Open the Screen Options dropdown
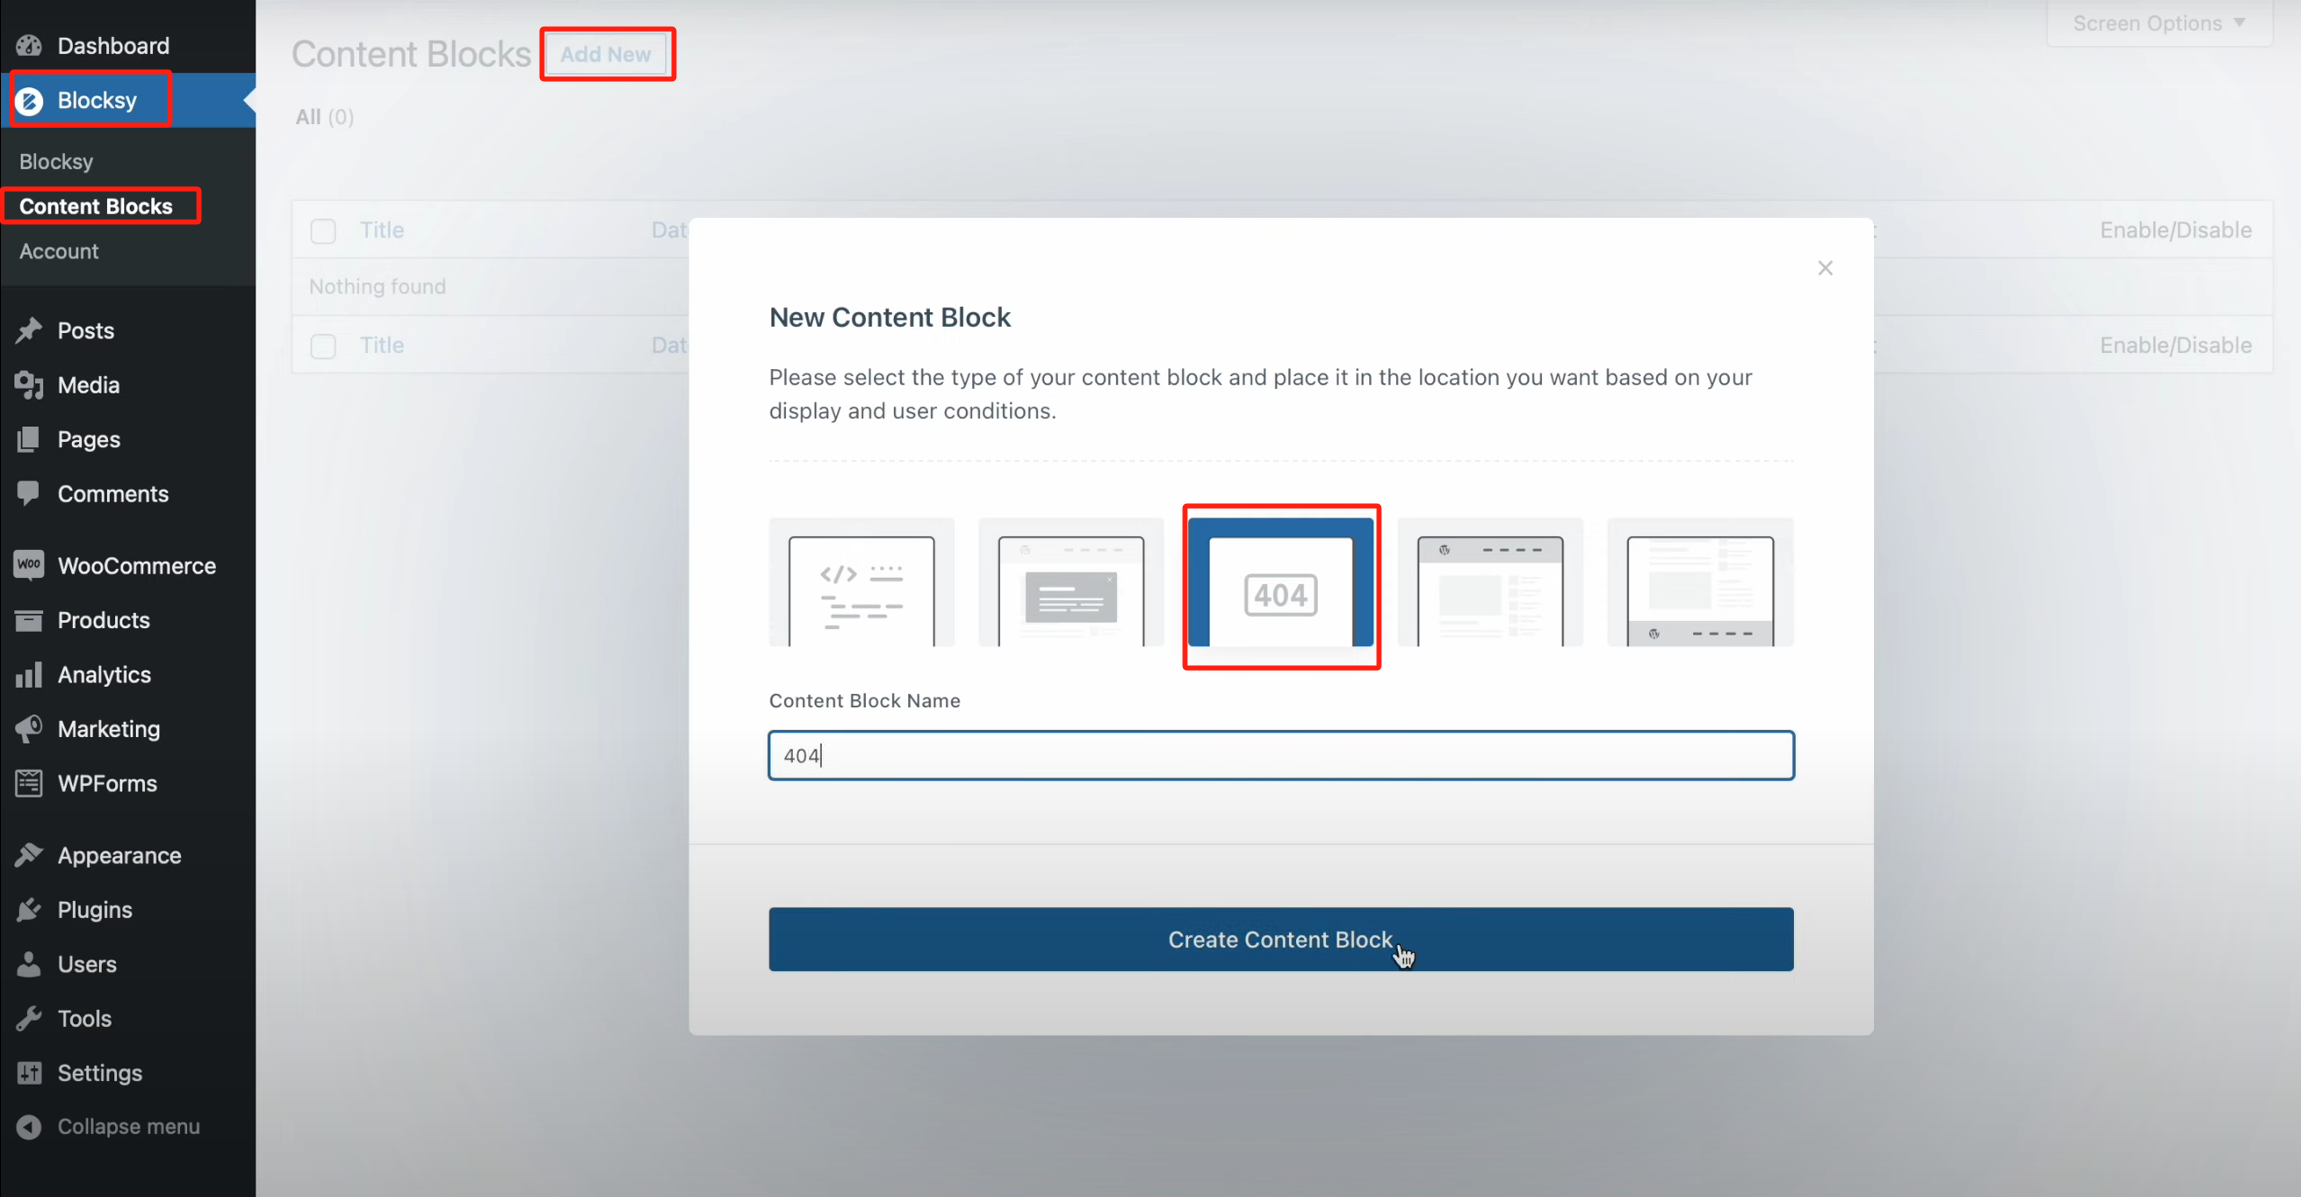This screenshot has height=1197, width=2301. pos(2158,22)
